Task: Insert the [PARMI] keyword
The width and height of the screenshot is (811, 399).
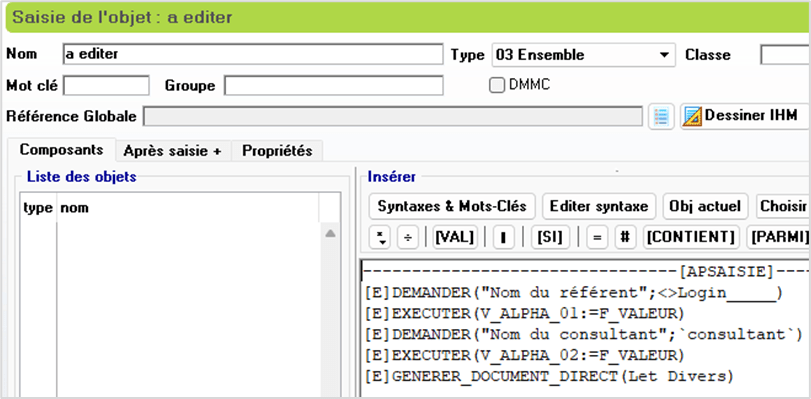Action: coord(778,238)
